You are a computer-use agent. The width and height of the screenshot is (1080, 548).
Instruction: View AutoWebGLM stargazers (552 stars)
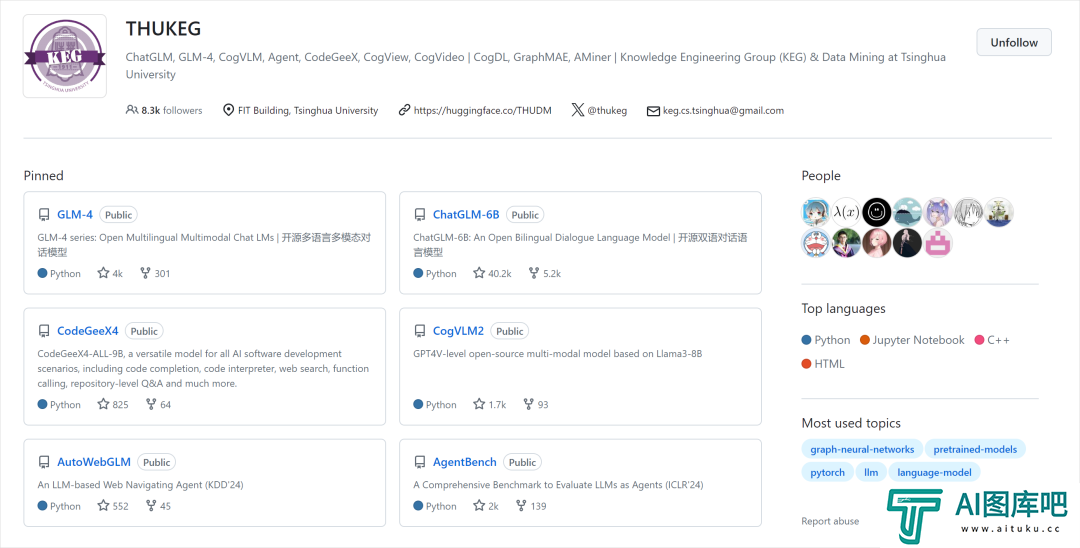(113, 506)
